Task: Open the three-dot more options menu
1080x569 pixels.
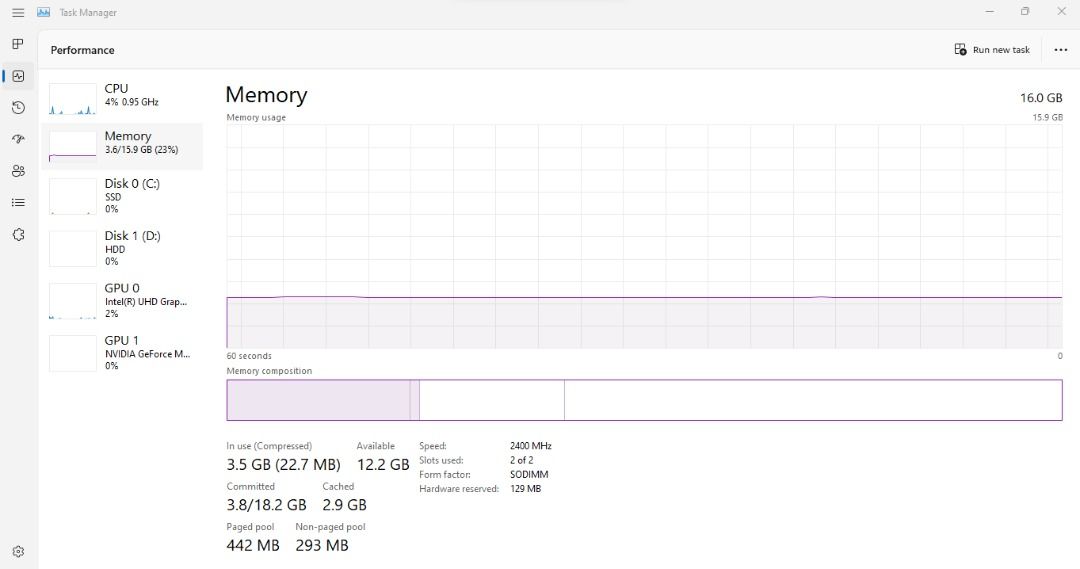Action: coord(1060,50)
